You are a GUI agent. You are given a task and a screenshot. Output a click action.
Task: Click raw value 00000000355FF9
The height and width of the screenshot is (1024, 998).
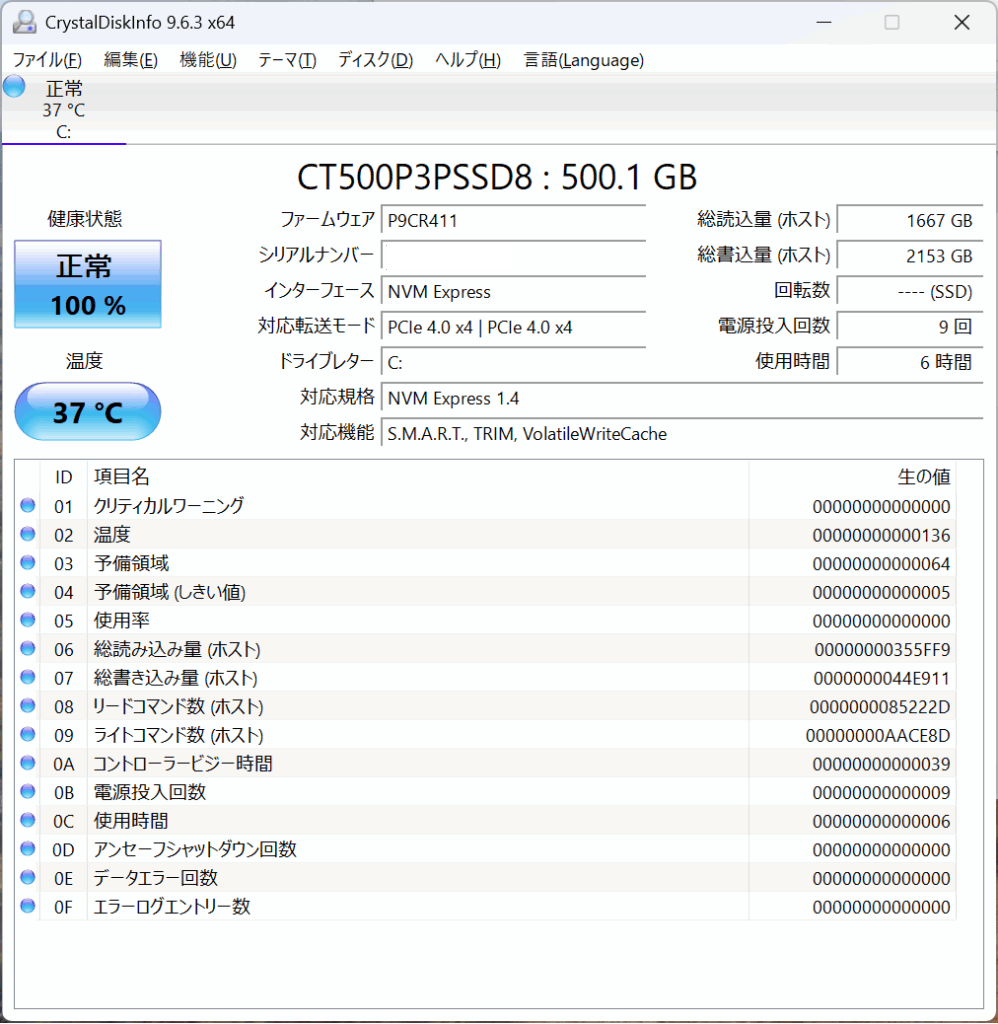click(882, 650)
